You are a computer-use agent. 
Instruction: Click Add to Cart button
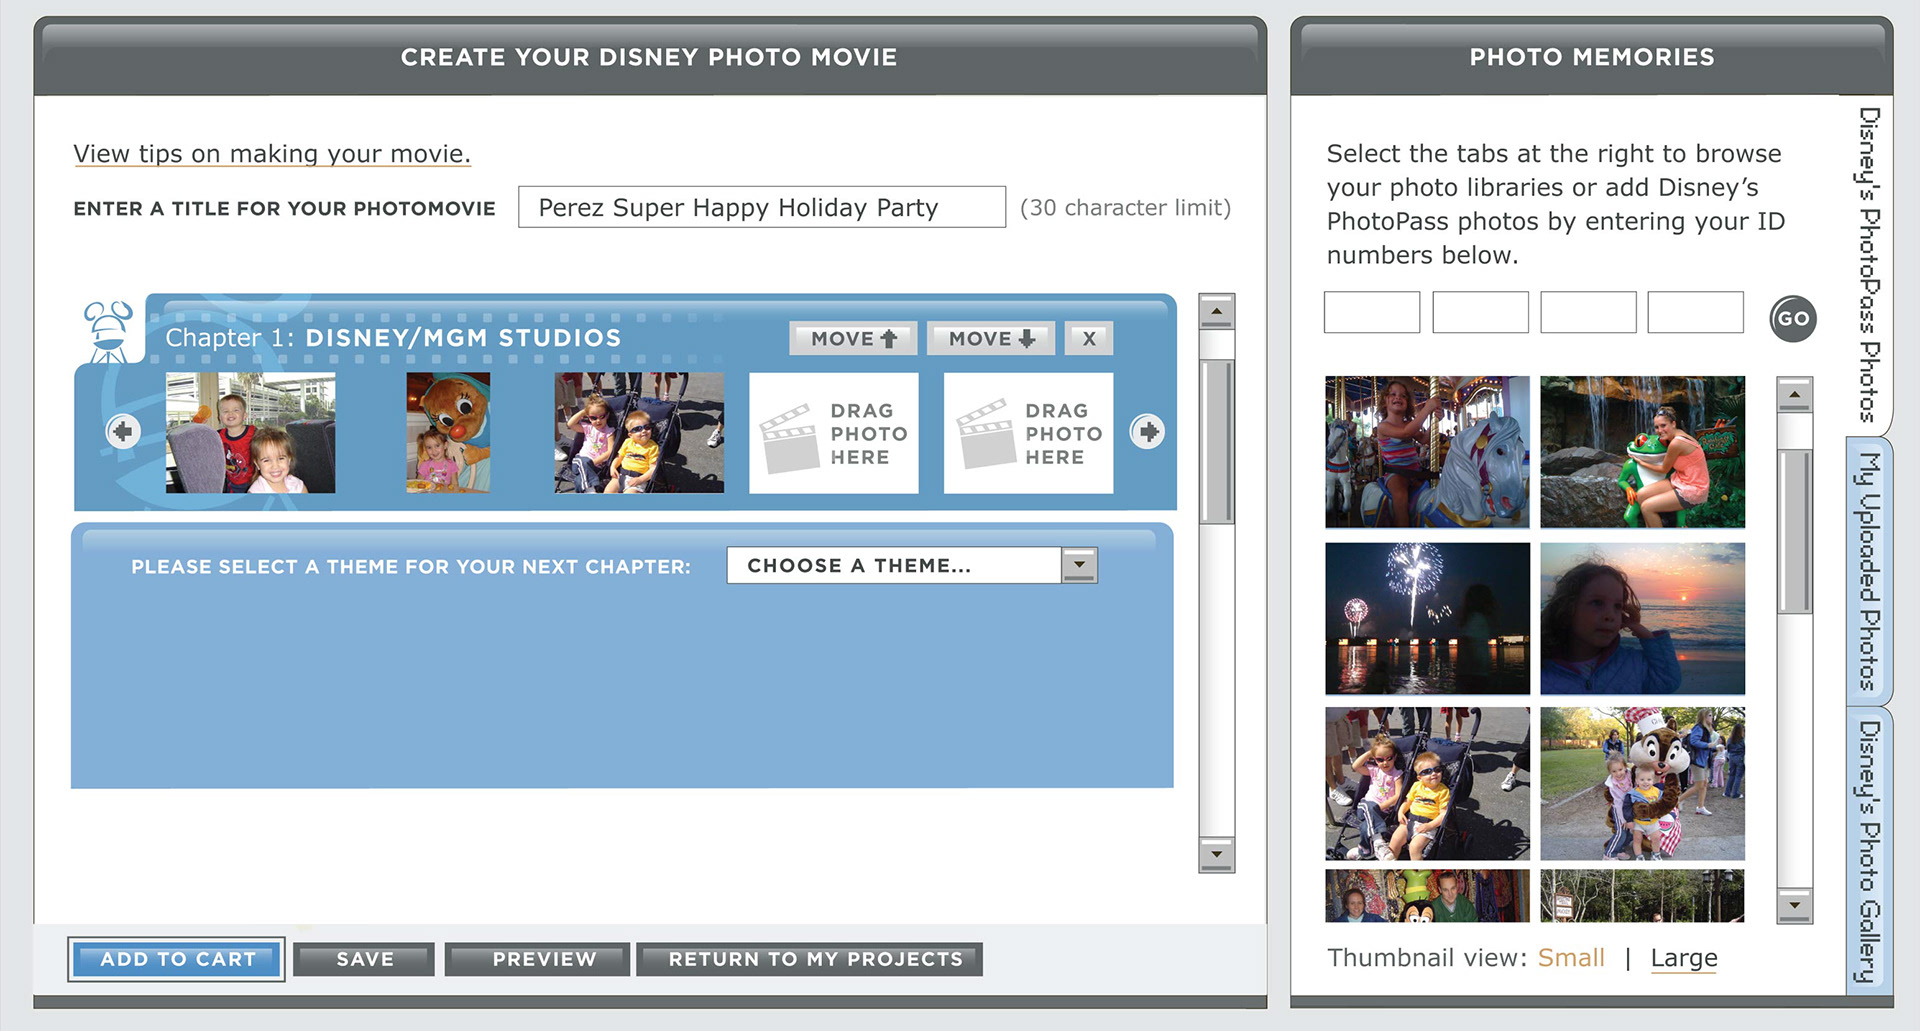177,959
